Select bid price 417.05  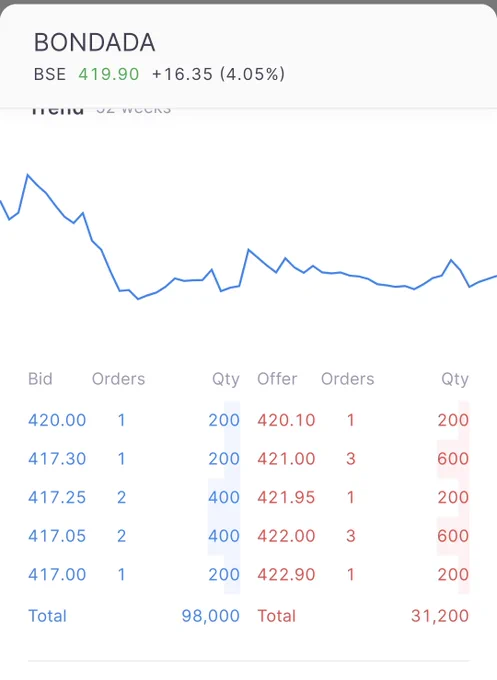pyautogui.click(x=57, y=536)
